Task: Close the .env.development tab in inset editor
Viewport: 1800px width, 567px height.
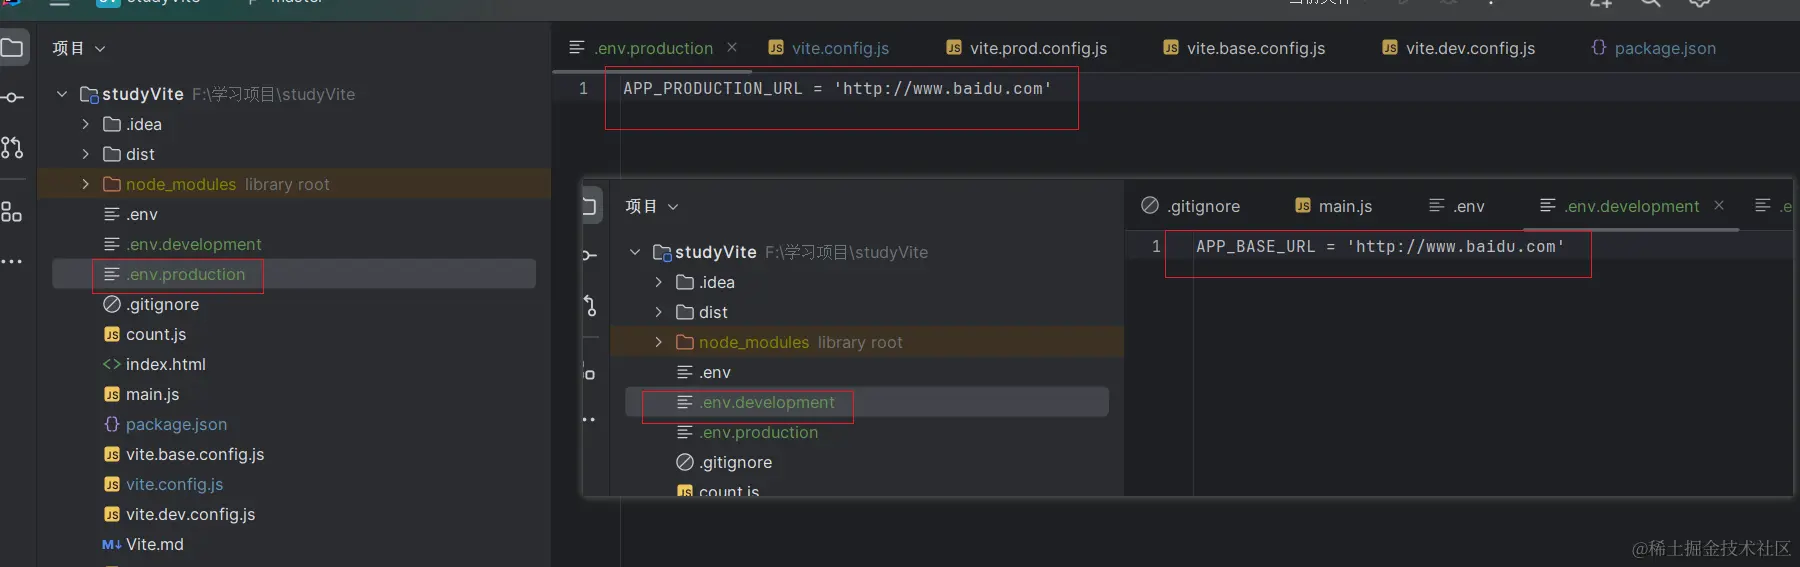Action: (1719, 205)
